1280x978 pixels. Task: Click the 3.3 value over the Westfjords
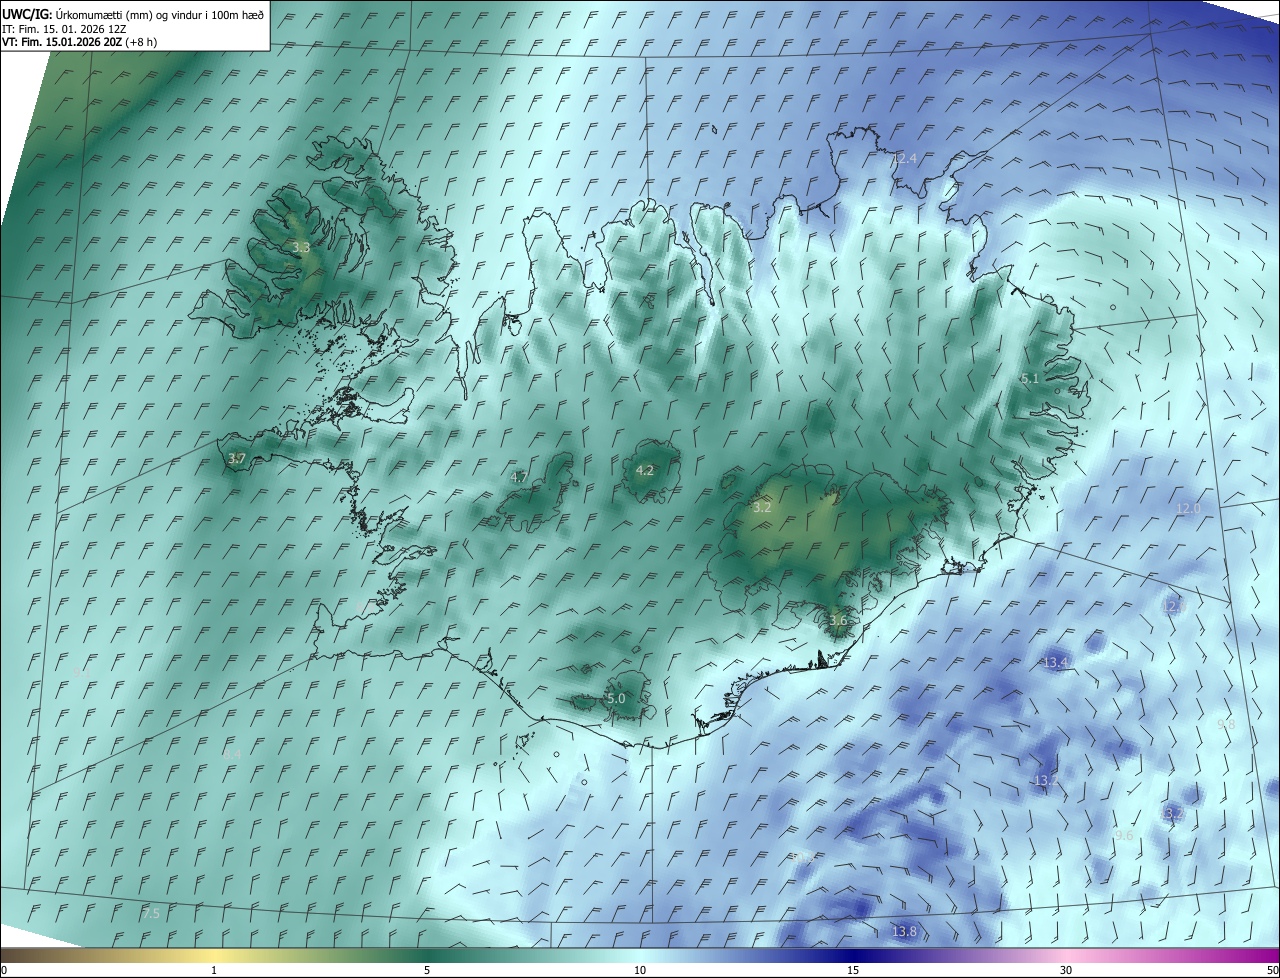tap(301, 247)
